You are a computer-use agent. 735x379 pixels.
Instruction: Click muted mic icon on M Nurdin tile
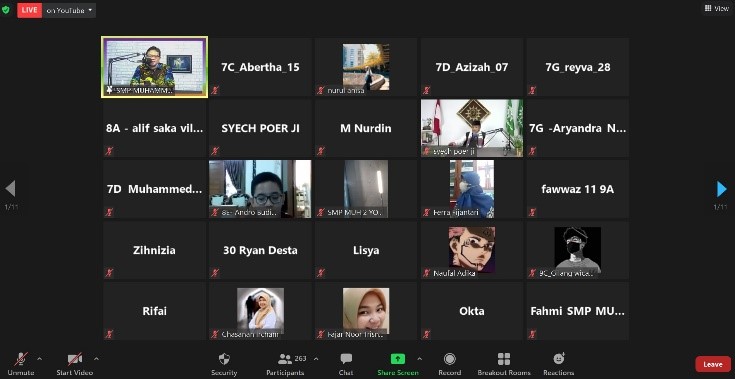pyautogui.click(x=321, y=151)
